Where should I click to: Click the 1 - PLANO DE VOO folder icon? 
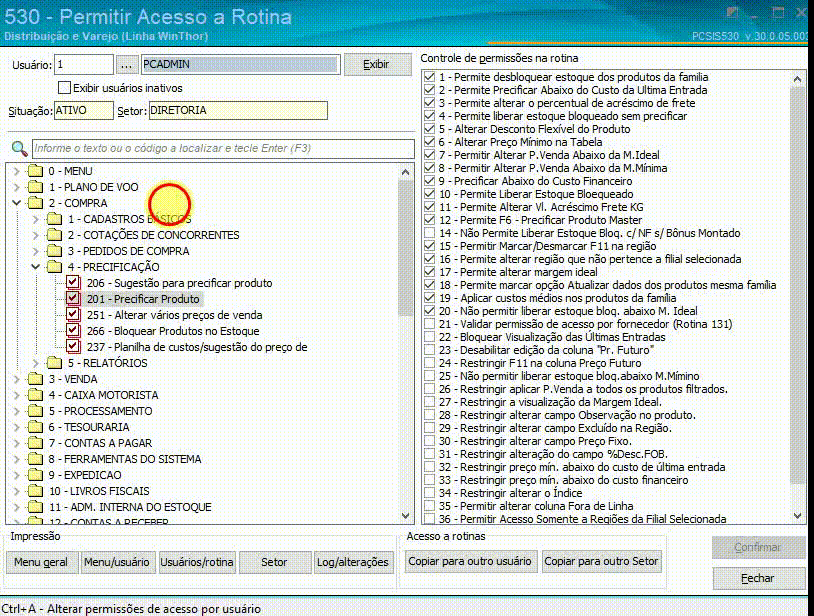tap(35, 187)
